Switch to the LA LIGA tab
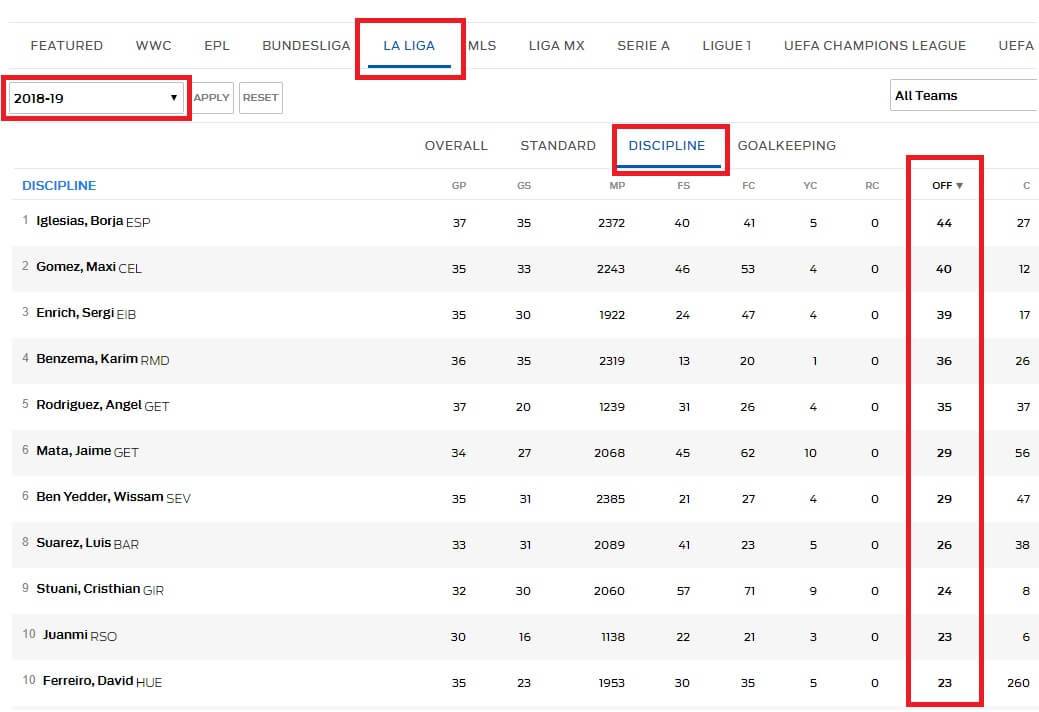The image size is (1039, 712). click(409, 46)
